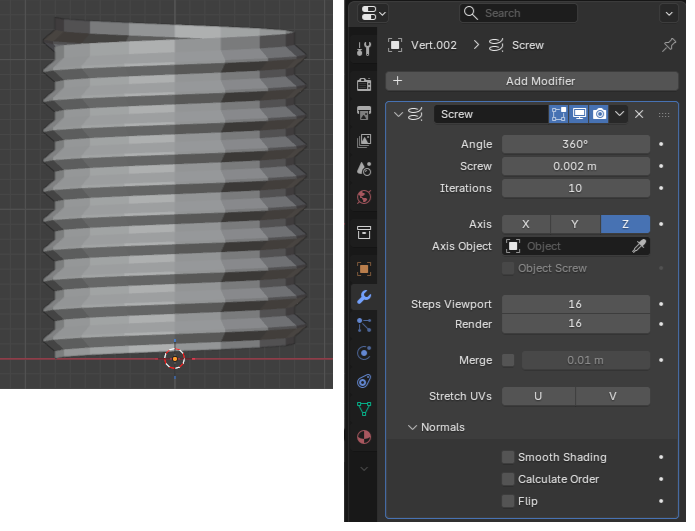Open the Object properties tab
Screen dimensions: 695x531
coord(364,269)
